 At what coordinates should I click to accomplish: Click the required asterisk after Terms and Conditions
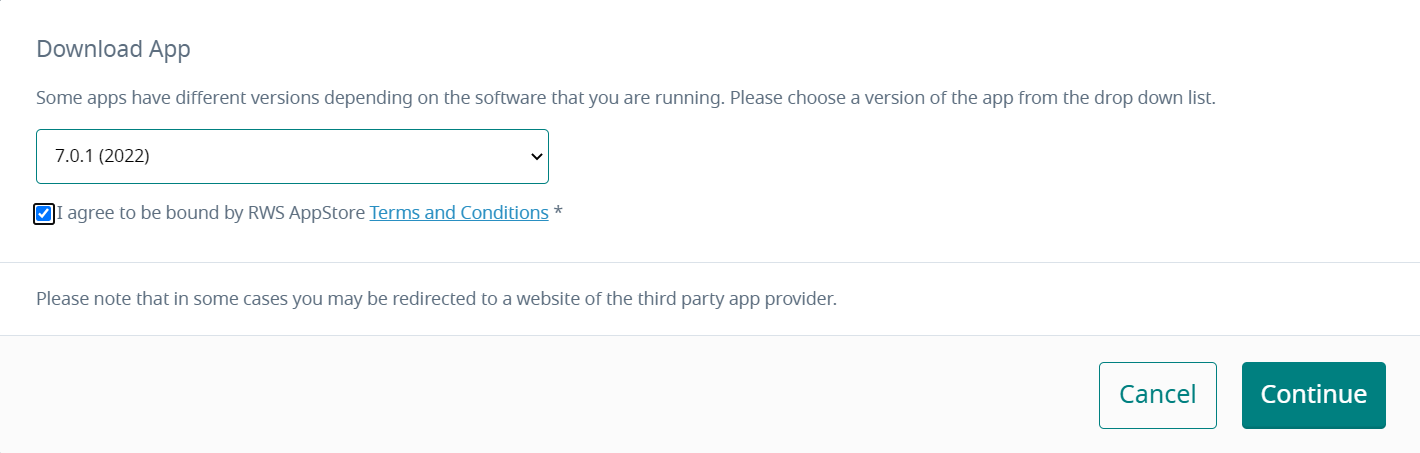[x=558, y=213]
